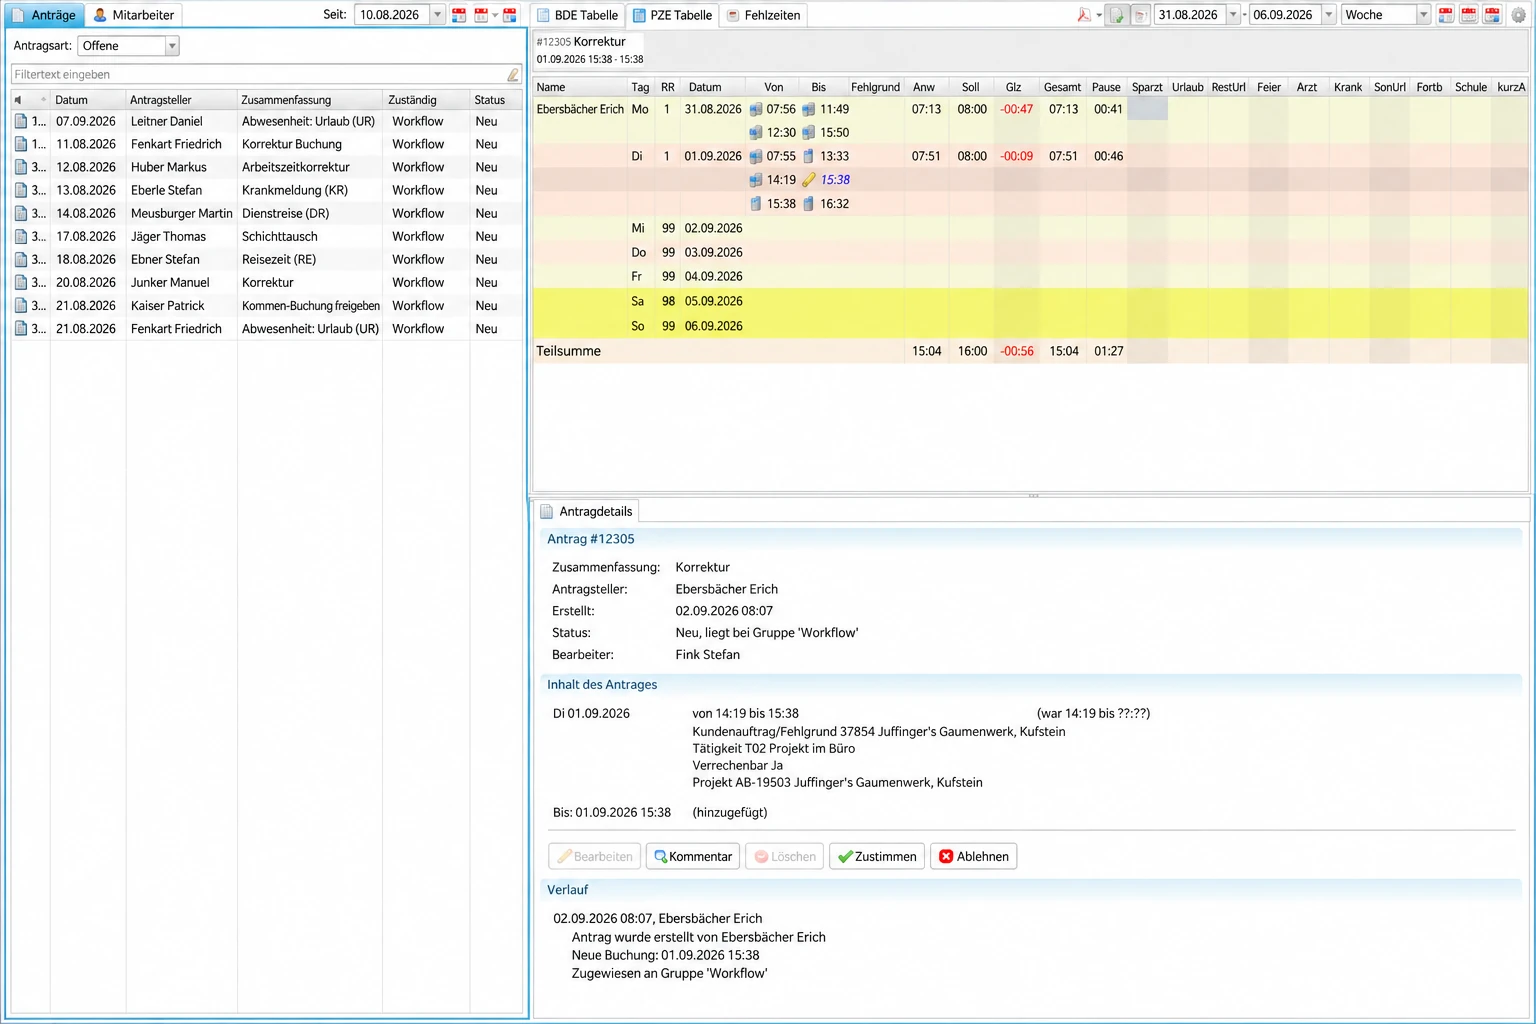This screenshot has height=1024, width=1536.
Task: Open the settings gear in top right
Action: (1518, 15)
